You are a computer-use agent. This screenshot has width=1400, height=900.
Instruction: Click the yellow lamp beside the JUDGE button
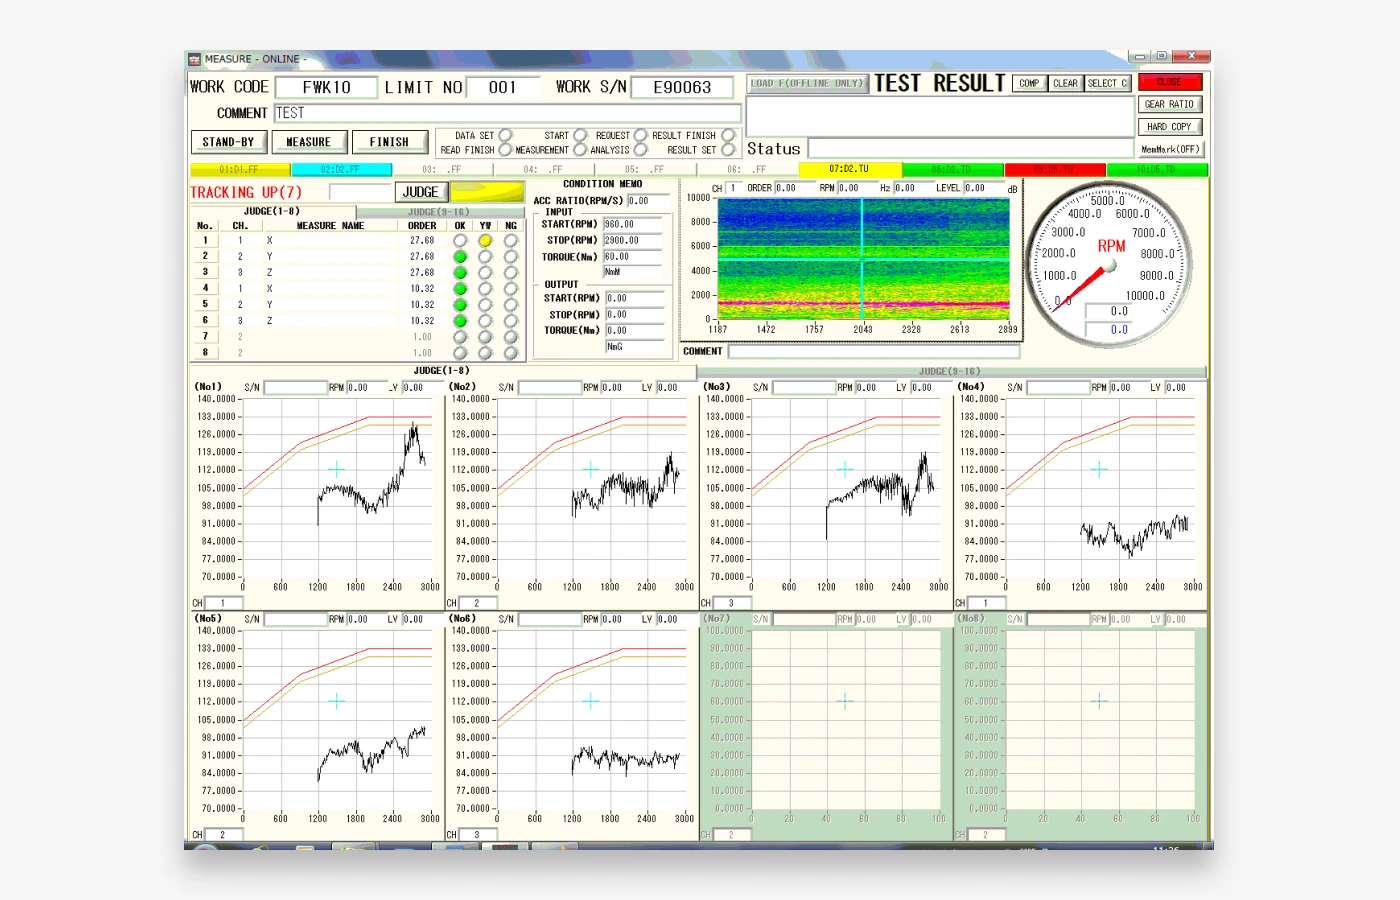[x=487, y=191]
